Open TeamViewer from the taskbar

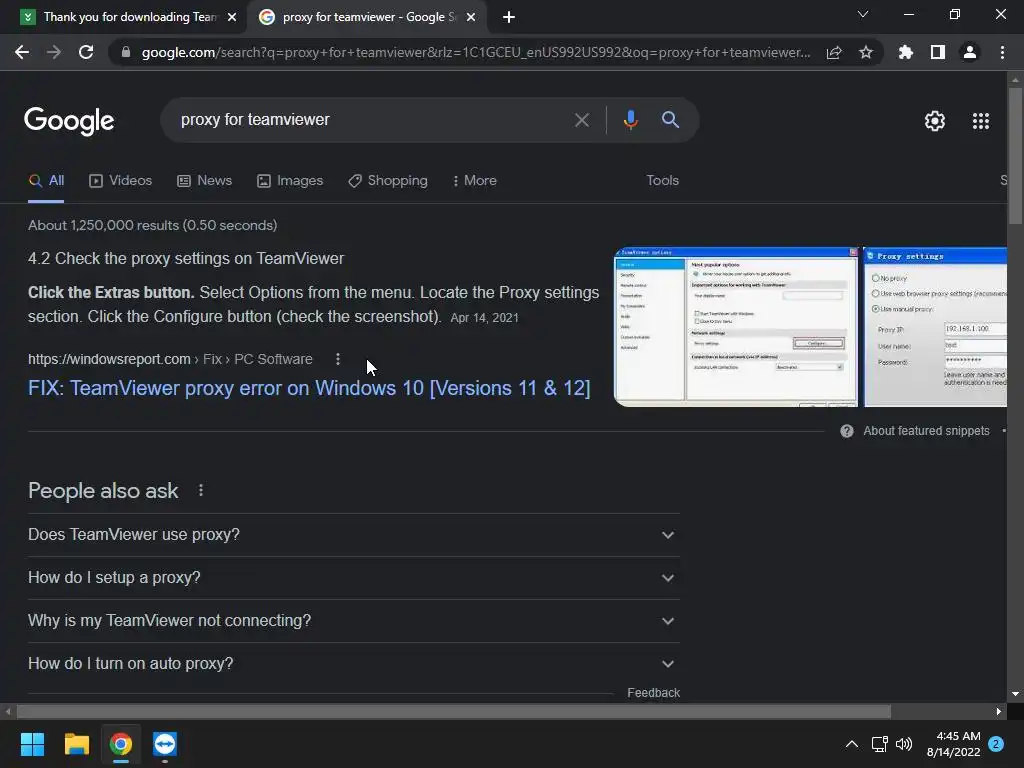[x=165, y=744]
